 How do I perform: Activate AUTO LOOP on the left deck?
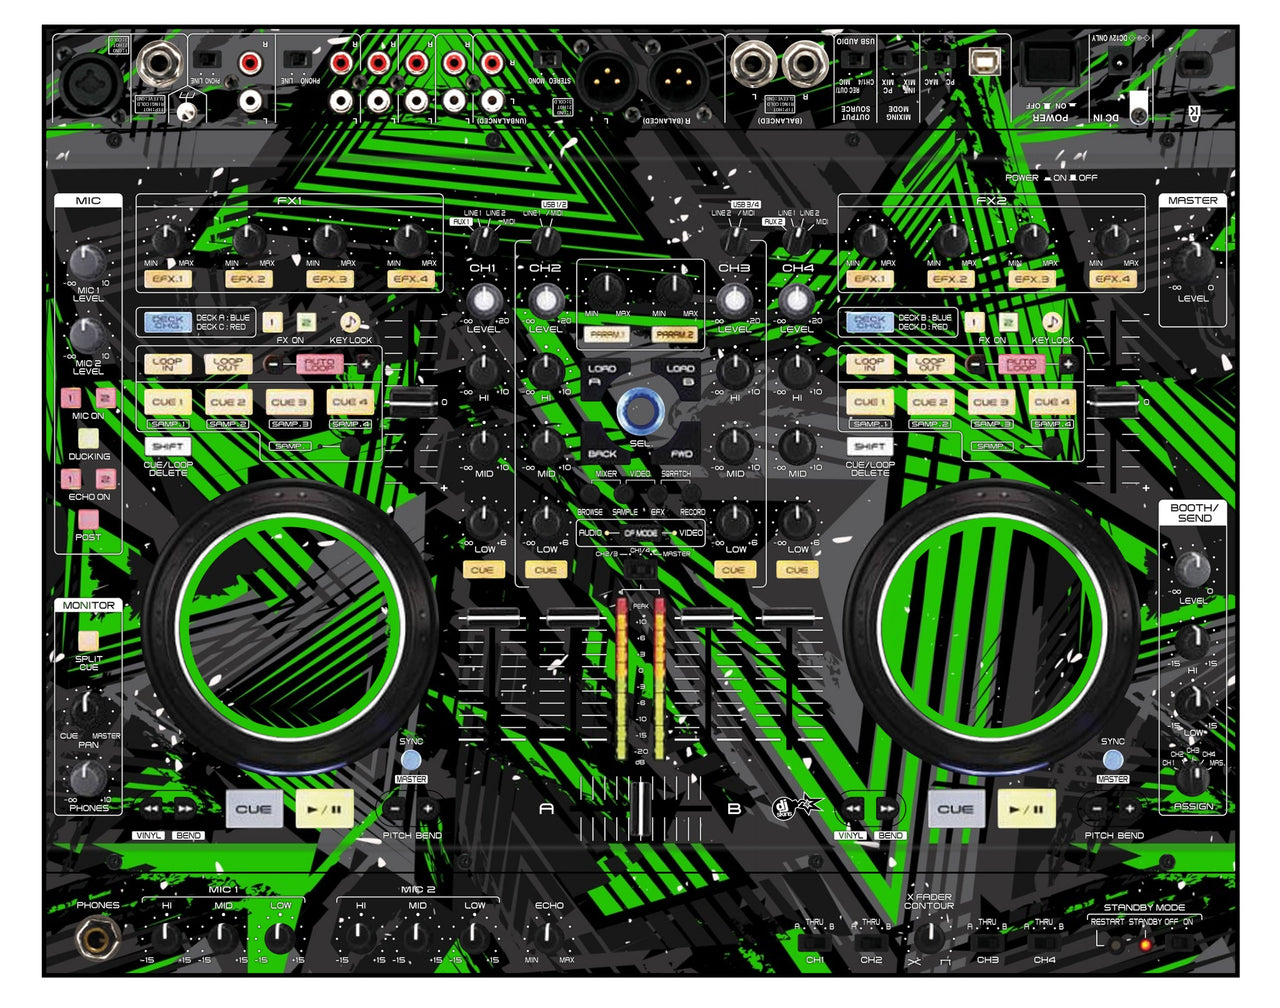pyautogui.click(x=320, y=365)
